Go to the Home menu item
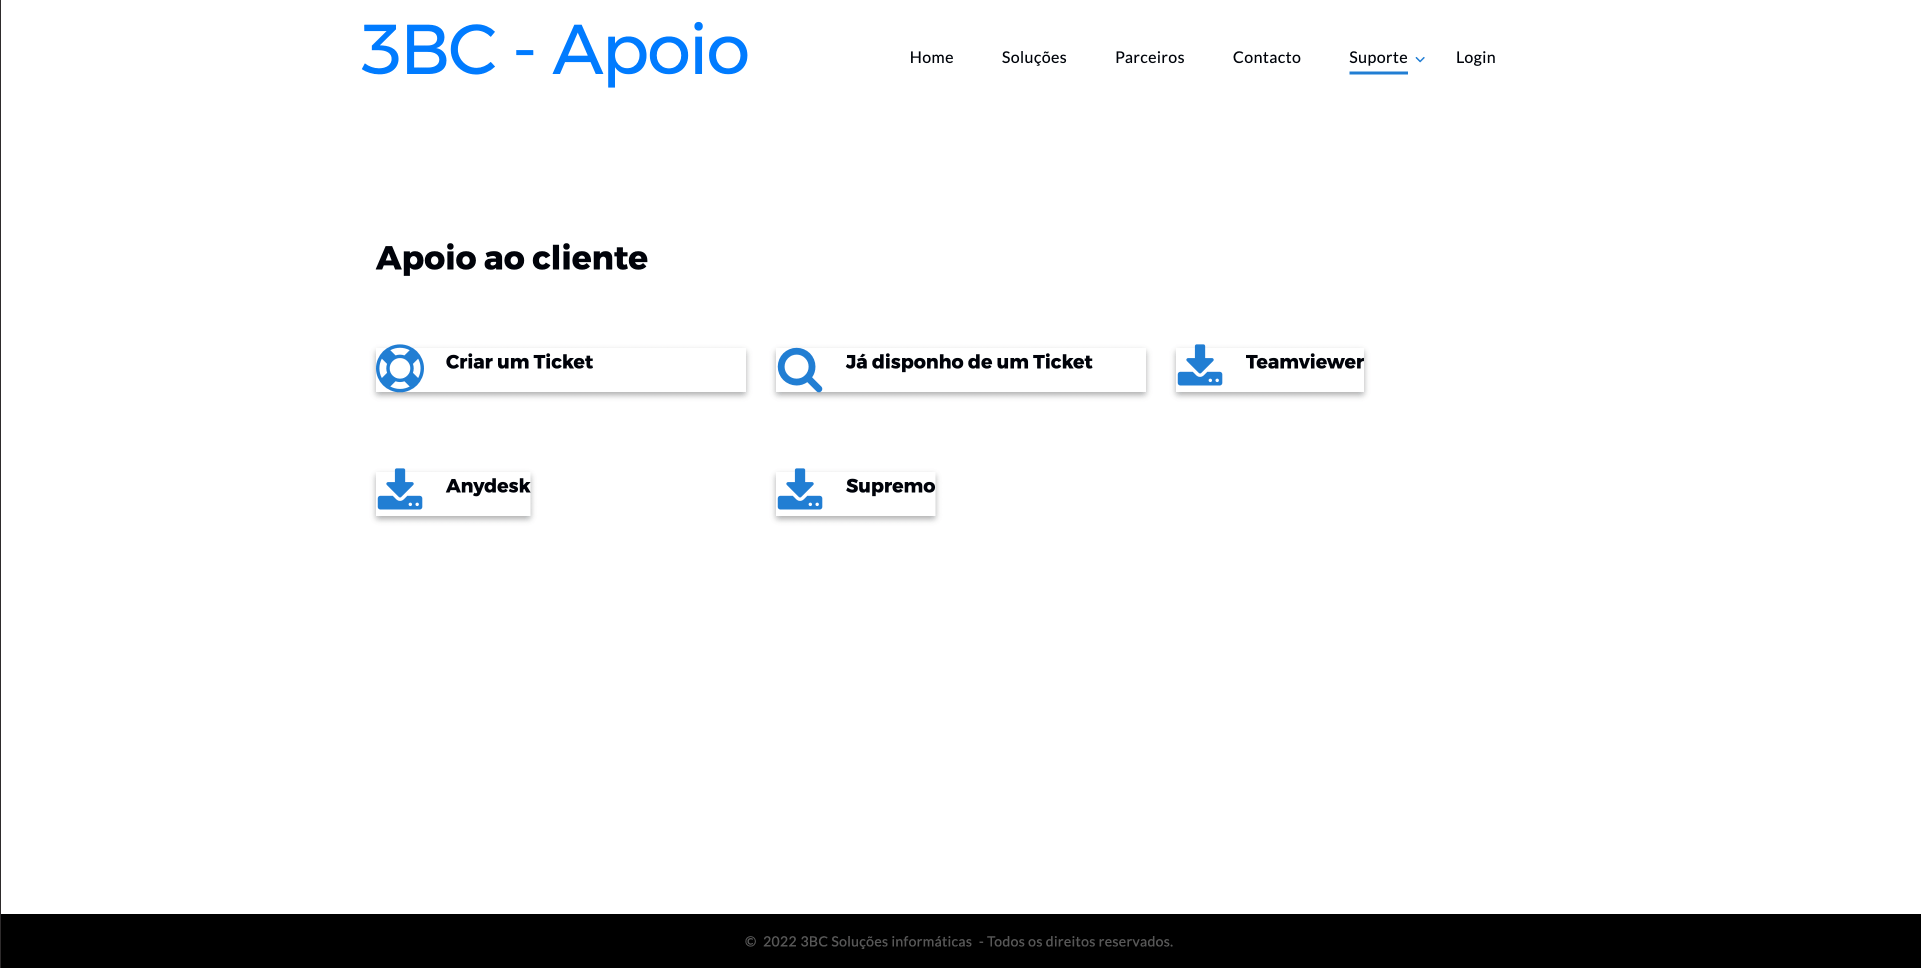This screenshot has width=1921, height=968. tap(931, 57)
